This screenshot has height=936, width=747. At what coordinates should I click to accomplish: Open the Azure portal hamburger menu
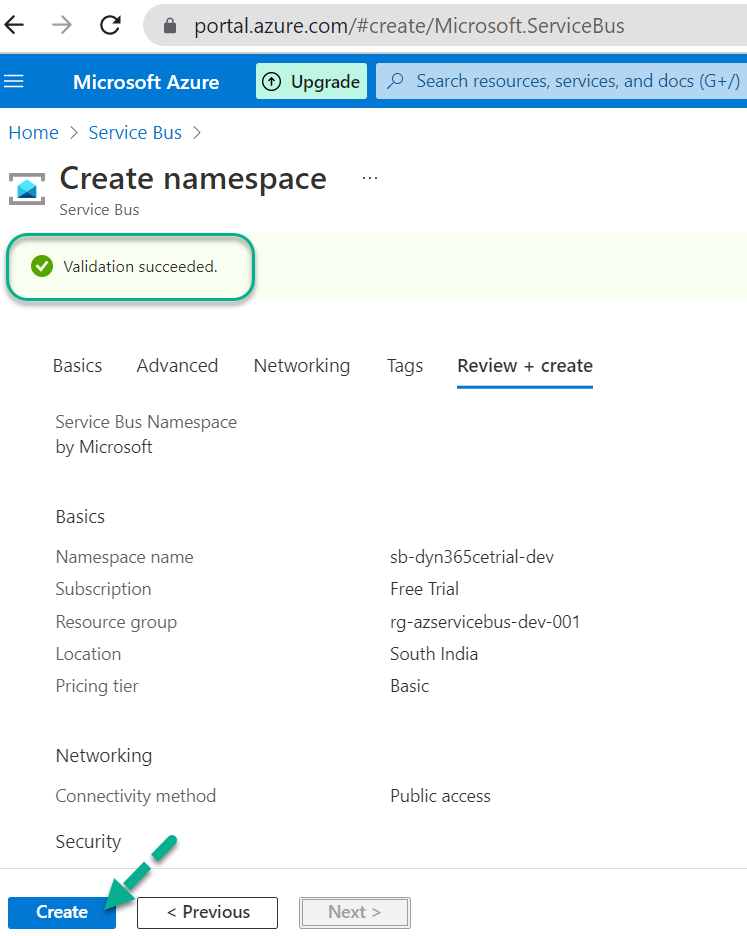point(15,81)
